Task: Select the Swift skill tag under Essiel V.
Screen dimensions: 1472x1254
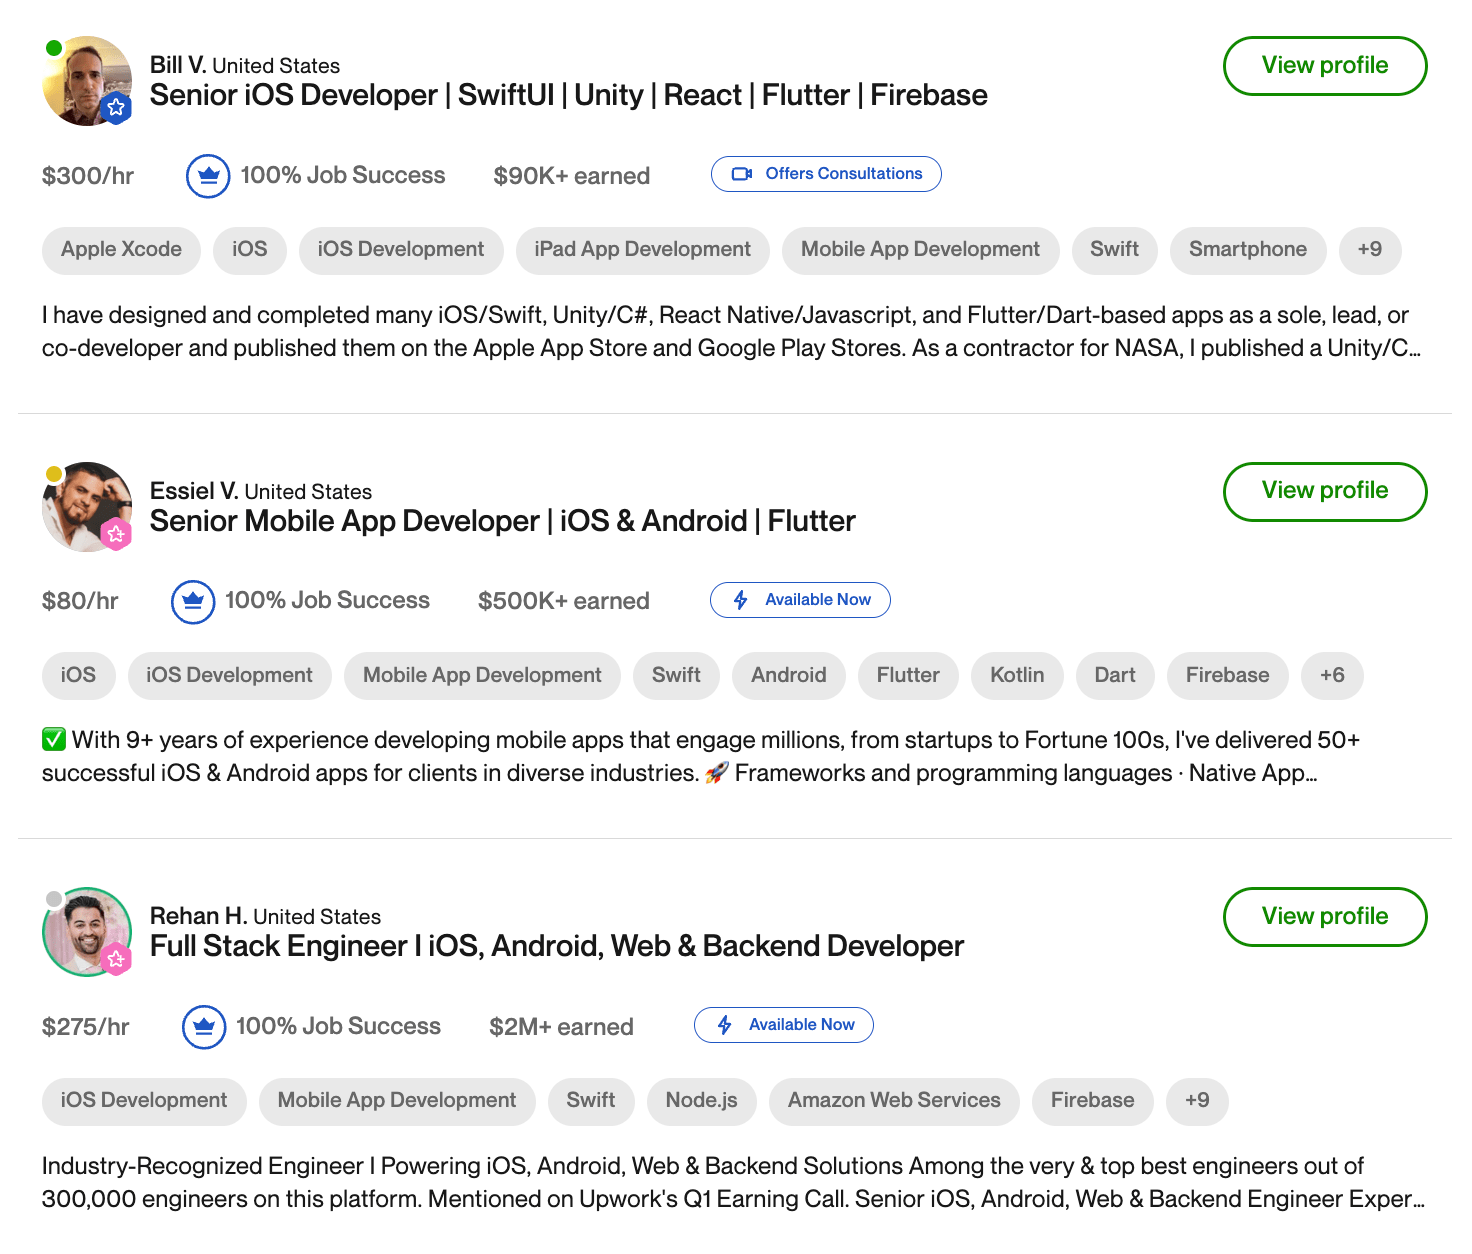Action: (x=676, y=675)
